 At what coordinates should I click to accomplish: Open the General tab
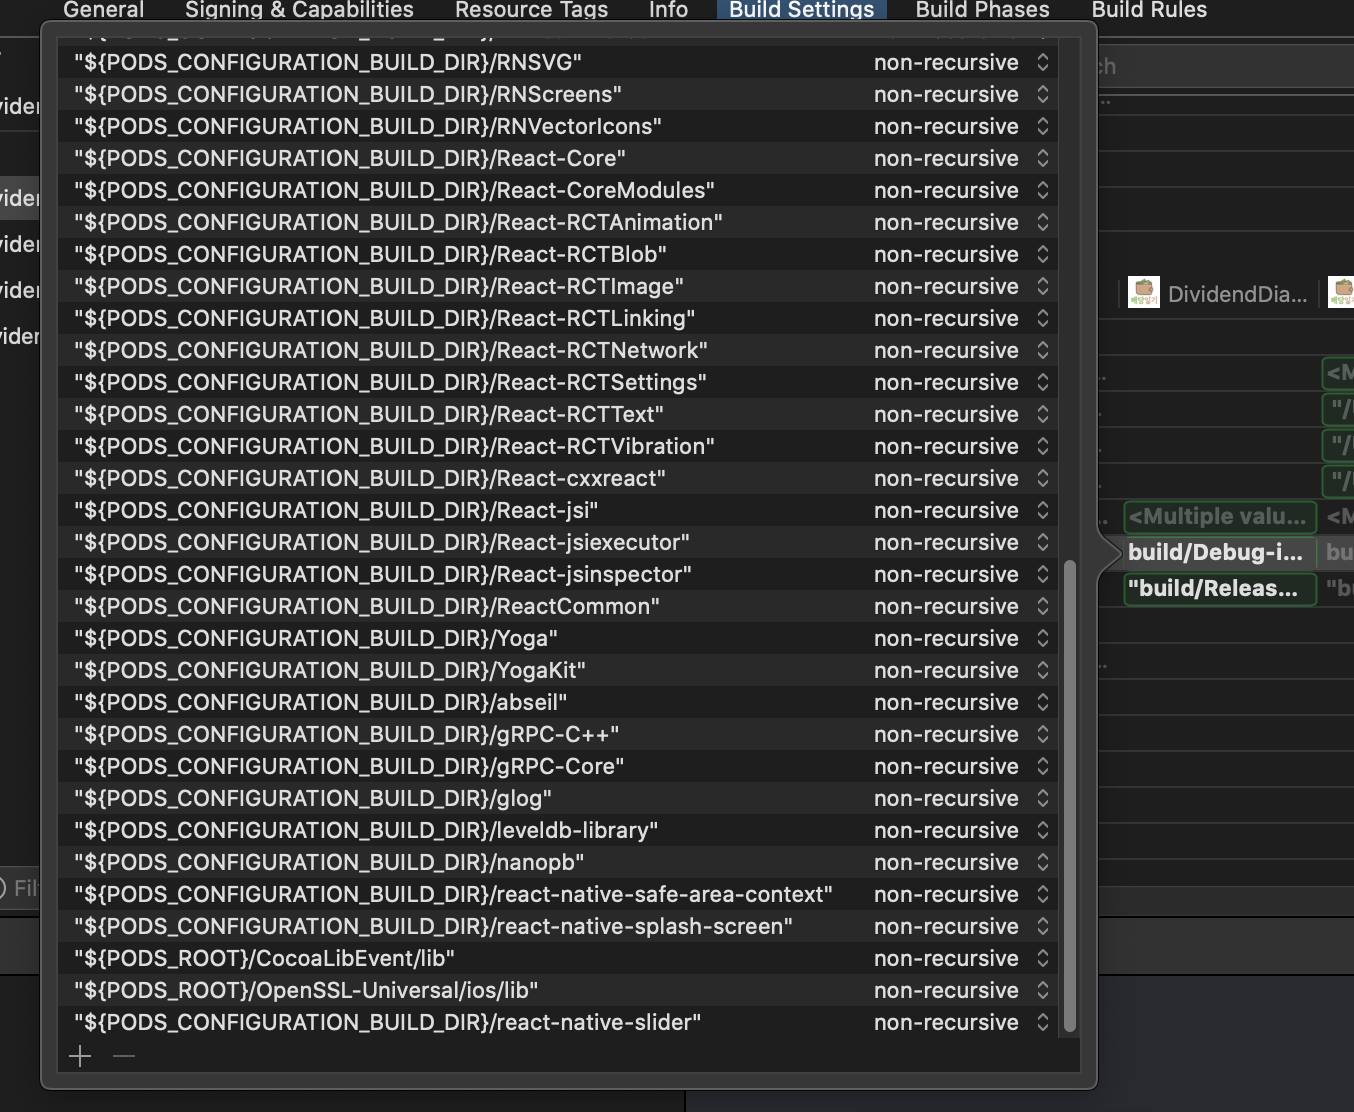click(x=104, y=10)
